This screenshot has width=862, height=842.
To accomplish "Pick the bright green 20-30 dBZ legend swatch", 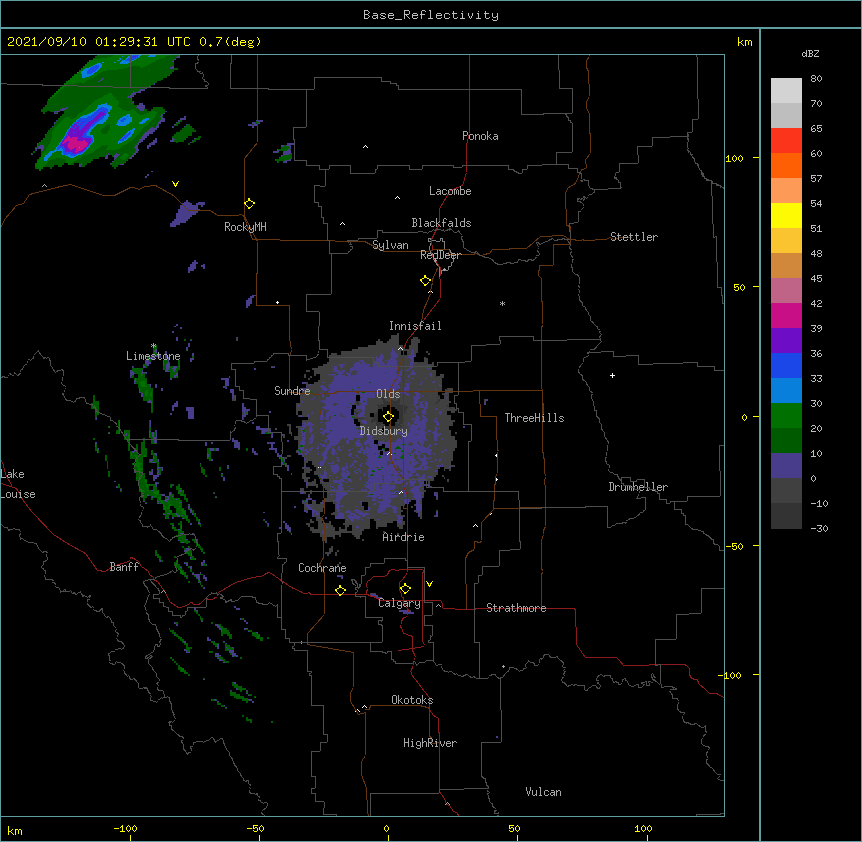I will point(786,416).
